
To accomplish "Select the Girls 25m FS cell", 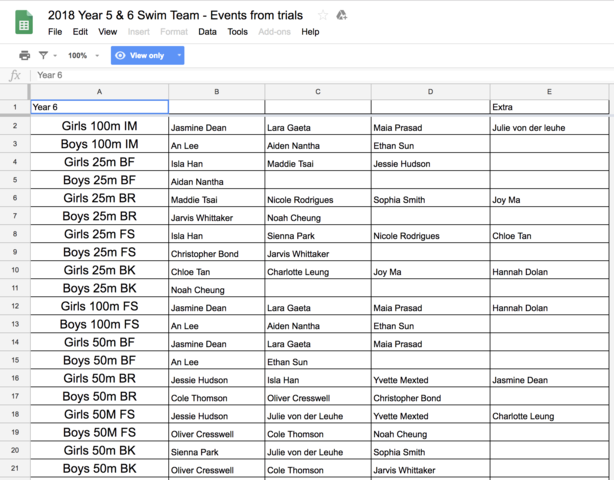I will [99, 234].
